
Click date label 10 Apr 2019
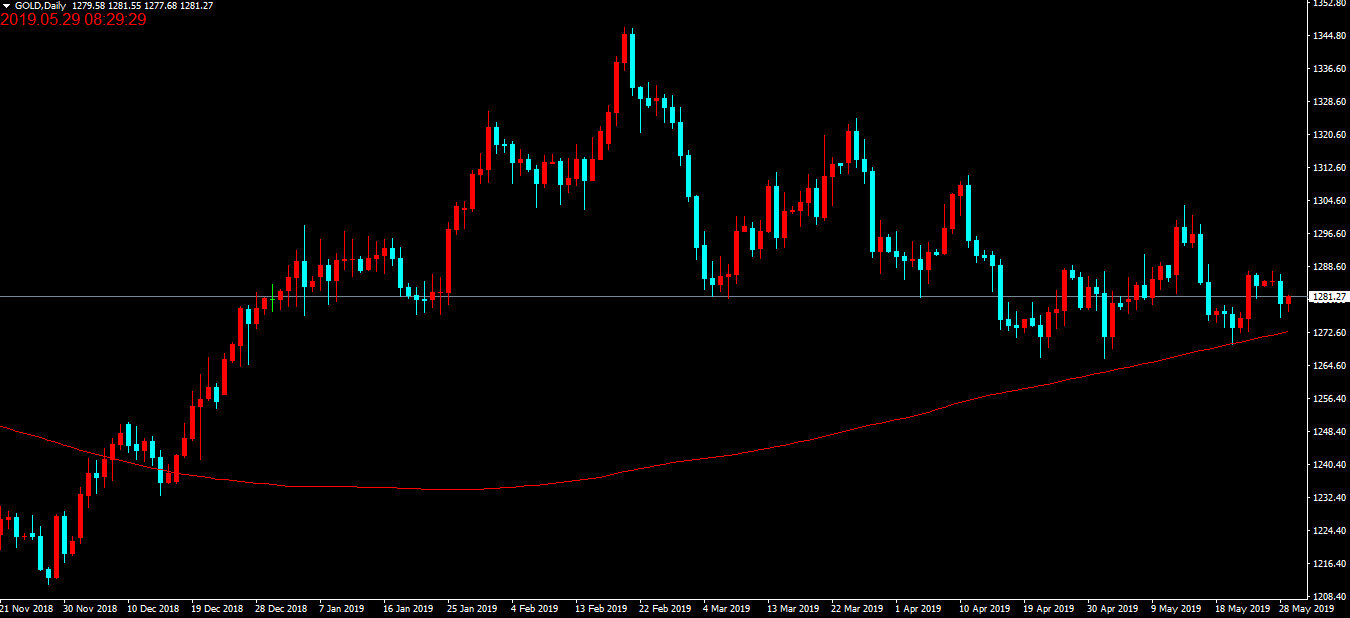click(984, 608)
